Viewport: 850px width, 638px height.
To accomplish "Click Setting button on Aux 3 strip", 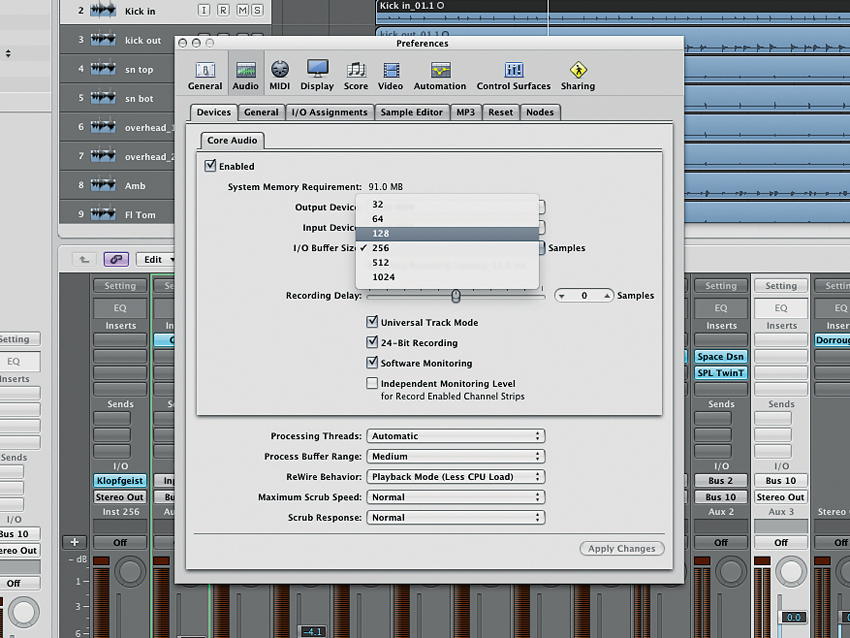I will [781, 286].
